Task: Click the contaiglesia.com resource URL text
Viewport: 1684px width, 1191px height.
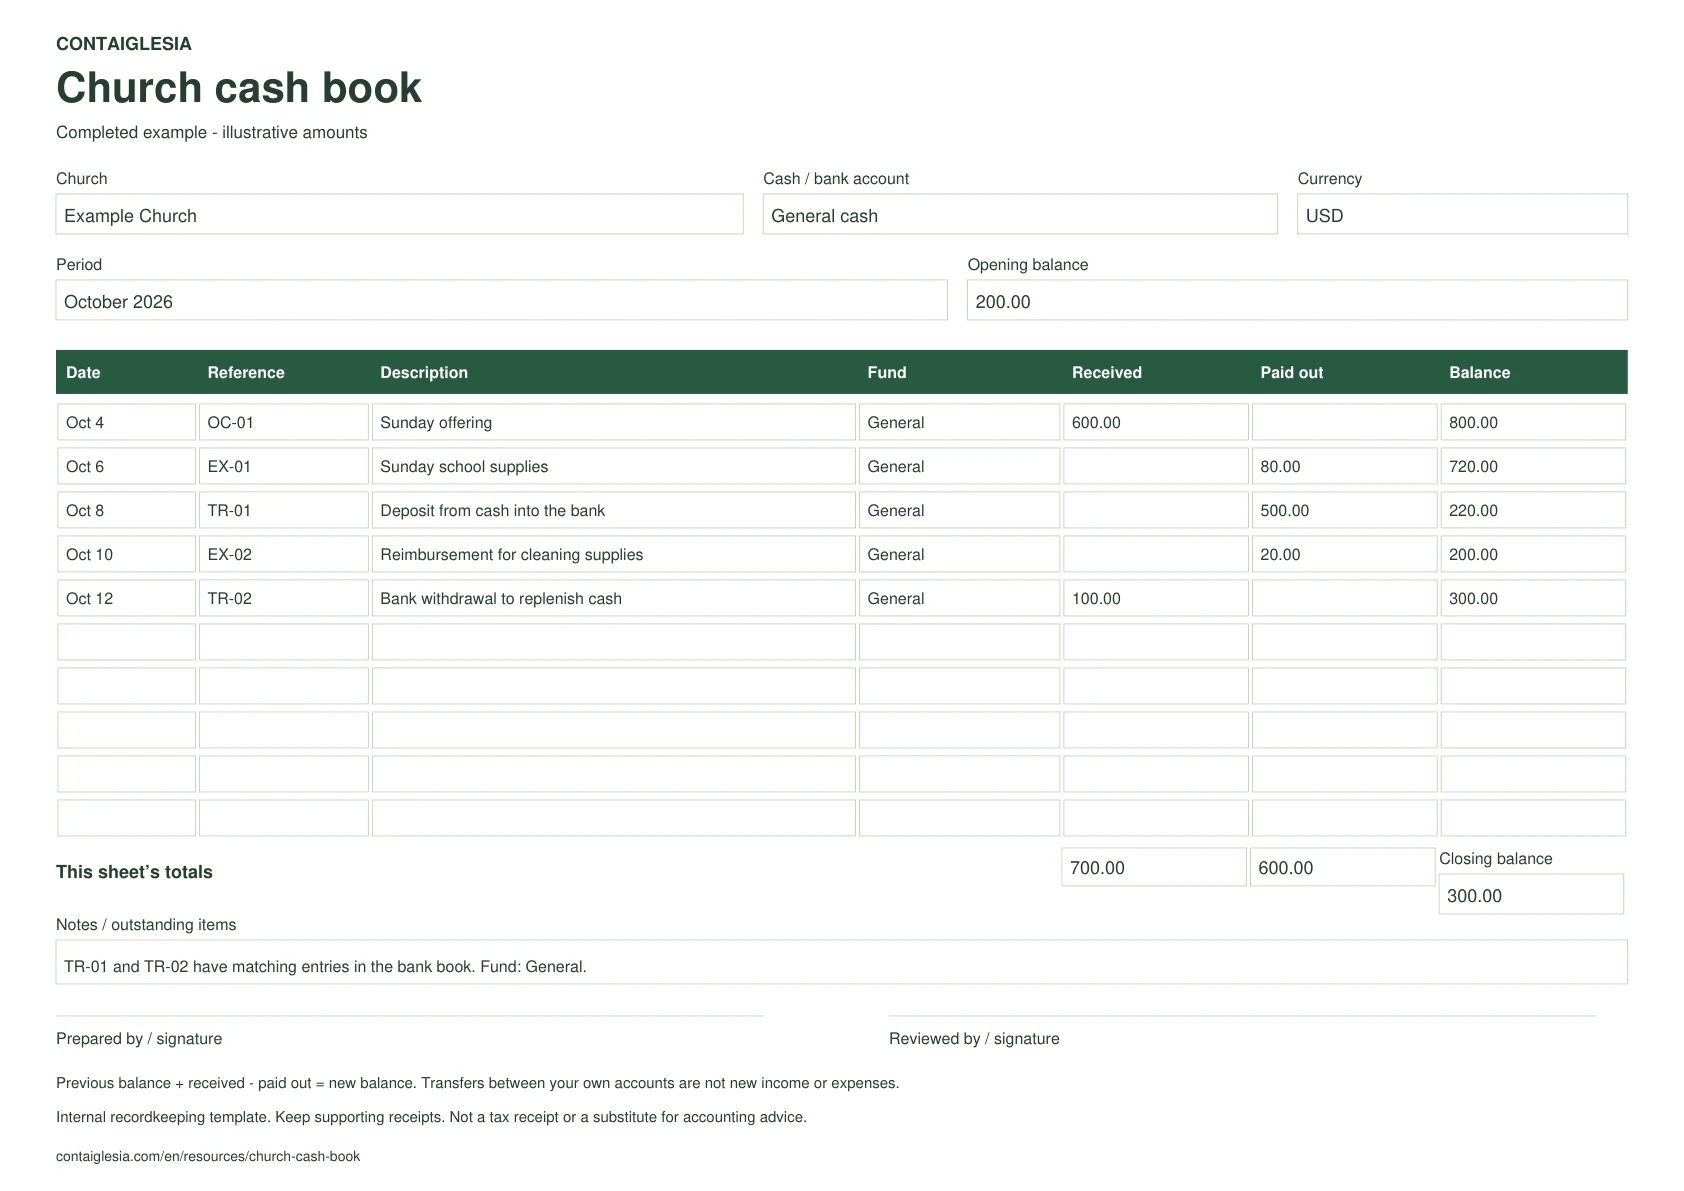Action: click(x=208, y=1156)
